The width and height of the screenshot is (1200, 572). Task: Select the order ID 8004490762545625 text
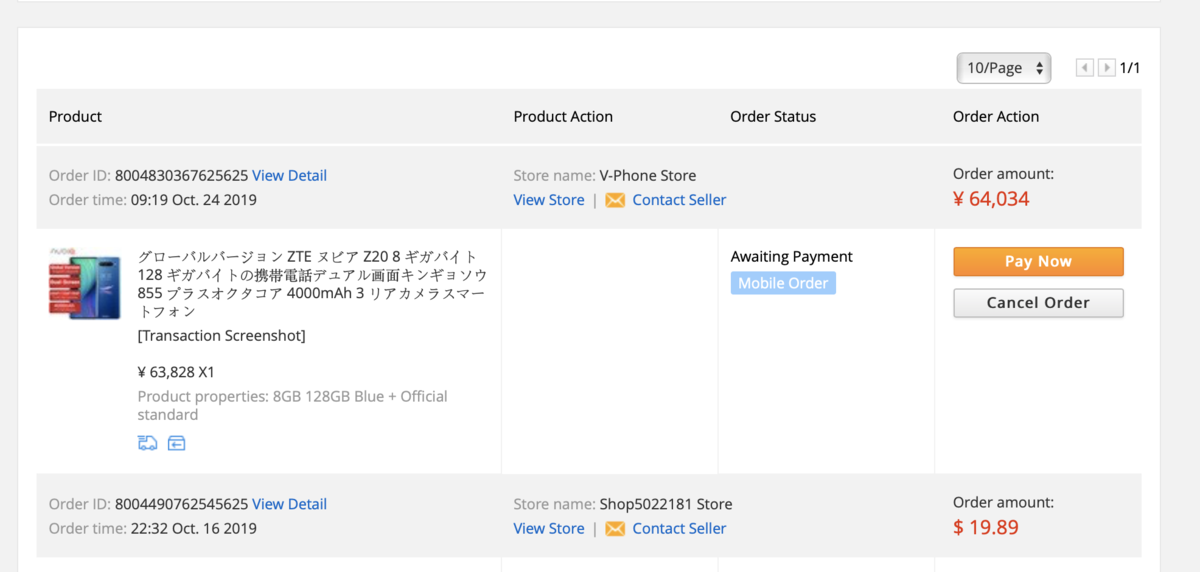click(x=181, y=504)
